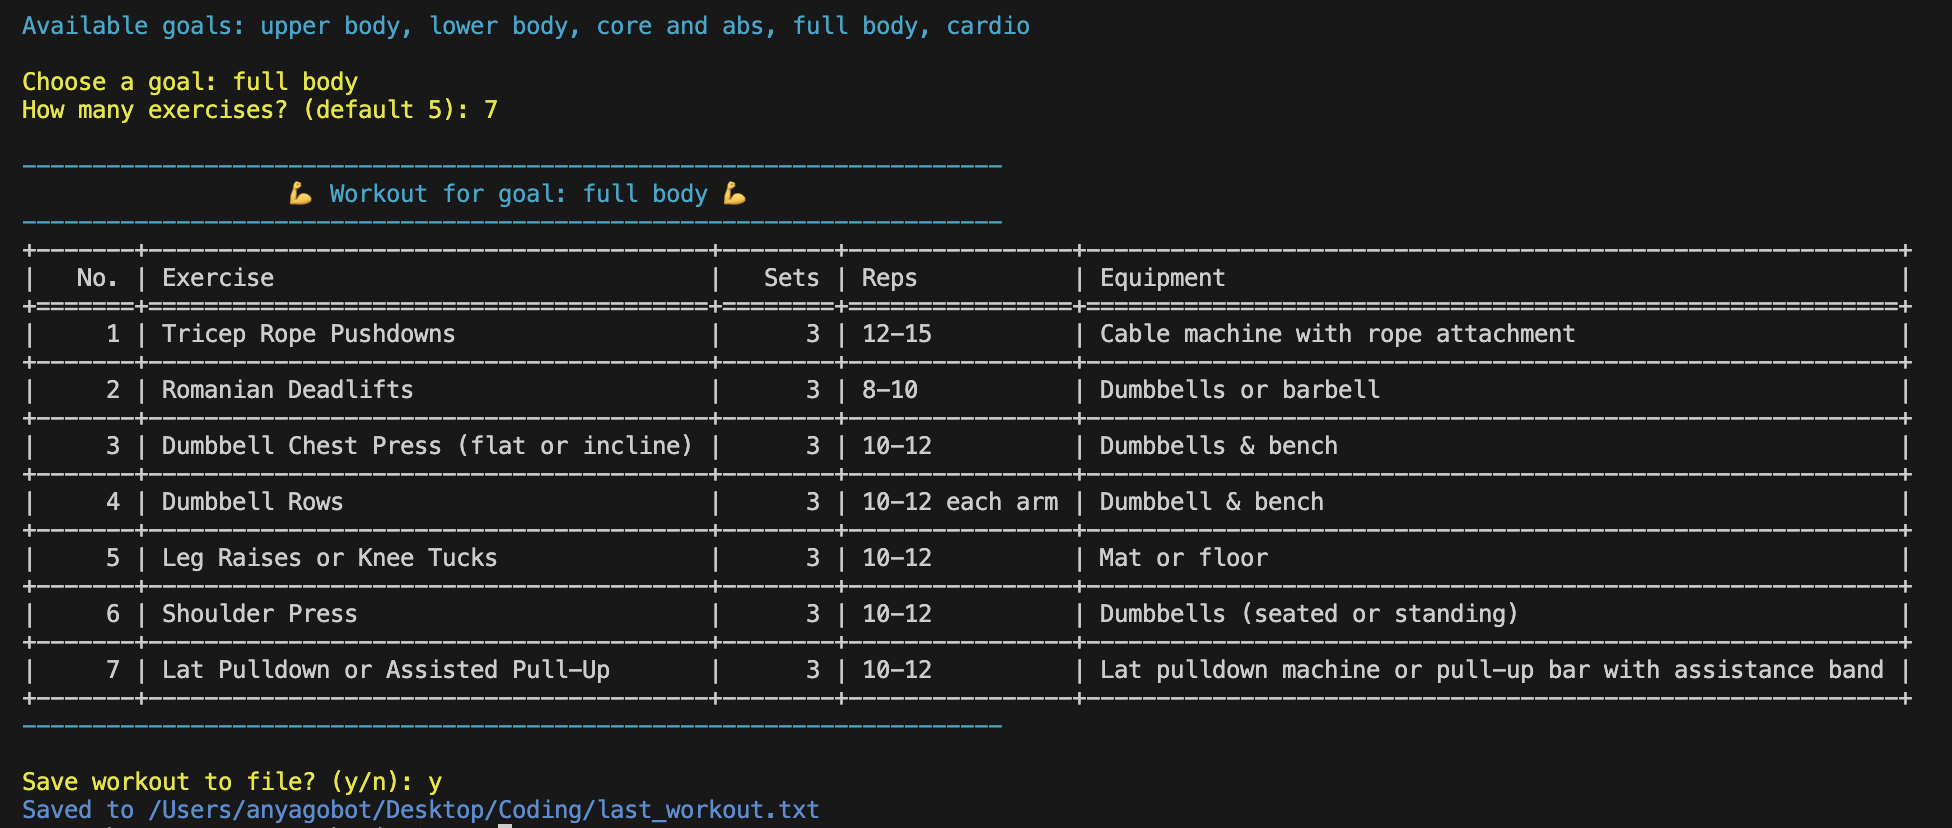Click the left flexed bicep emoji

300,194
